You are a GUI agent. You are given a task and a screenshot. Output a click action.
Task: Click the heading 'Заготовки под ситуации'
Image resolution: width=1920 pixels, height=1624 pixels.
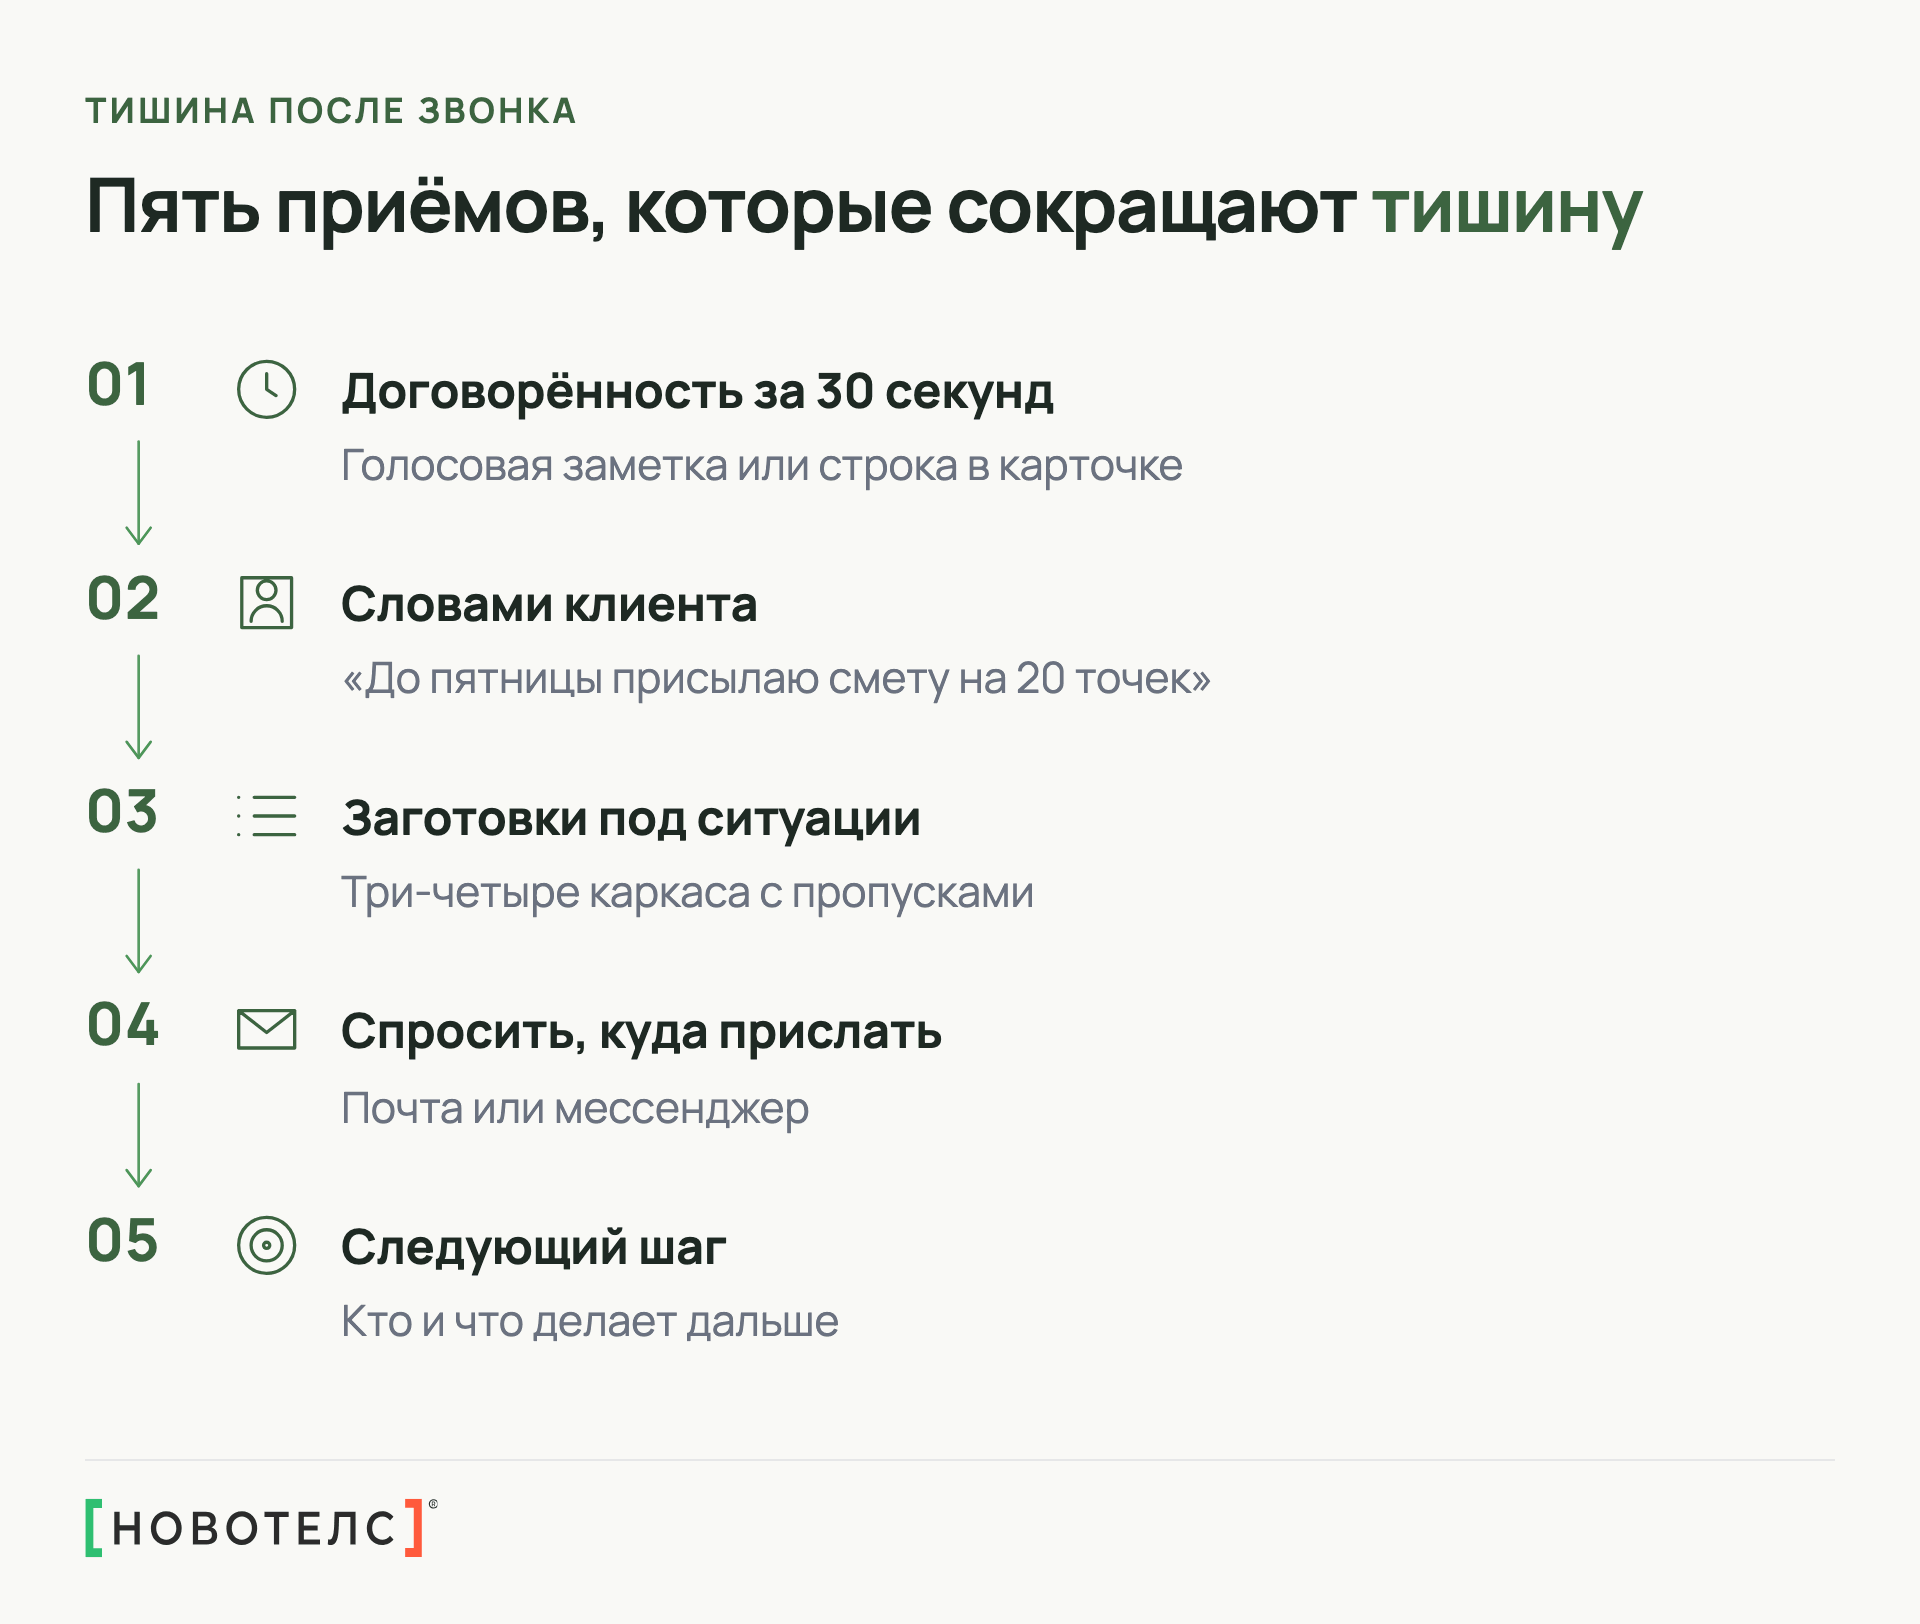(631, 819)
